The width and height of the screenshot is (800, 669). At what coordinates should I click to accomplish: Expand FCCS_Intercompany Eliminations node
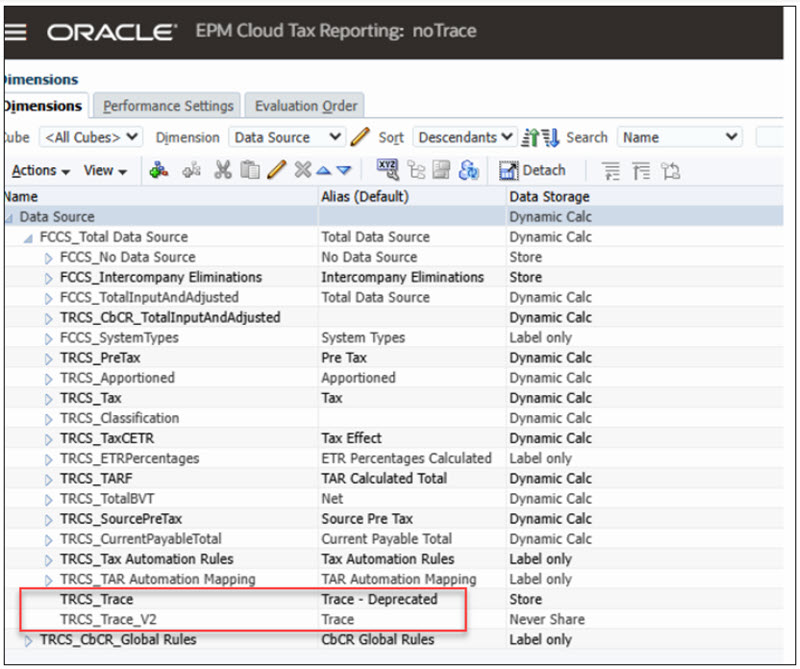pos(48,278)
